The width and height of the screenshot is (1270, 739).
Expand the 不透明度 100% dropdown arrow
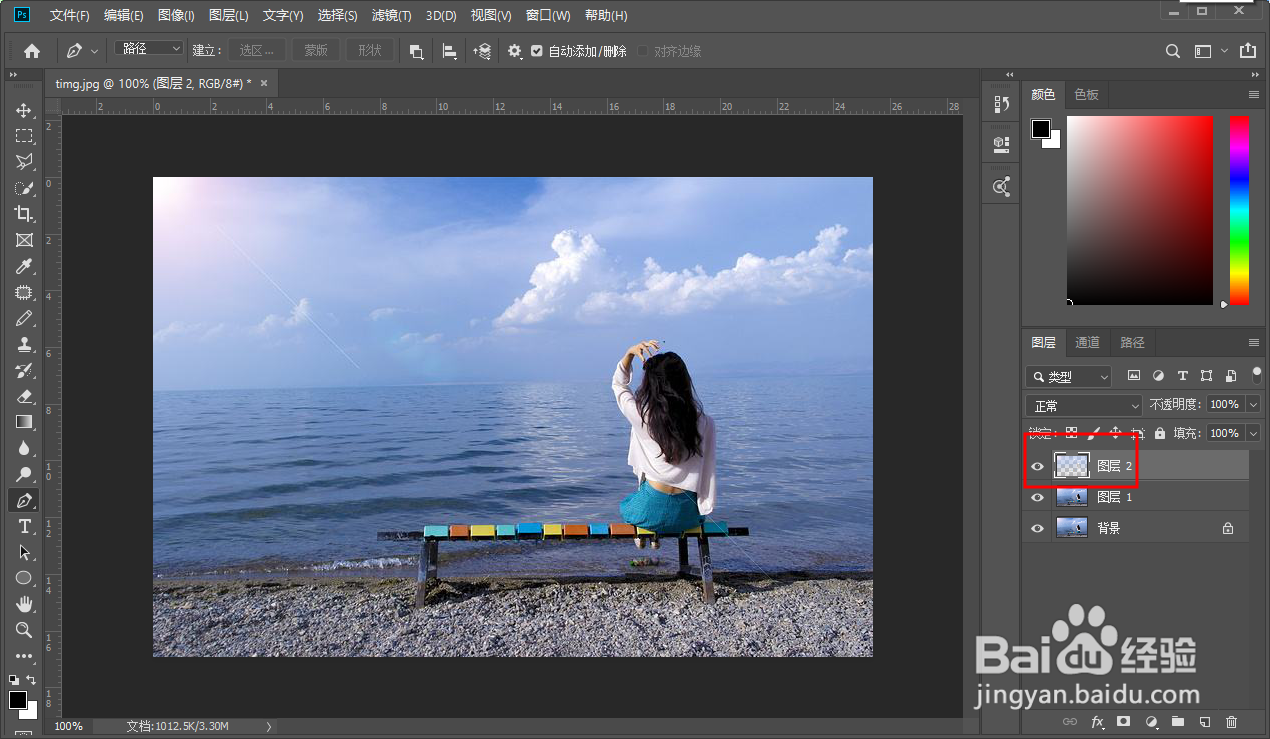[x=1253, y=405]
